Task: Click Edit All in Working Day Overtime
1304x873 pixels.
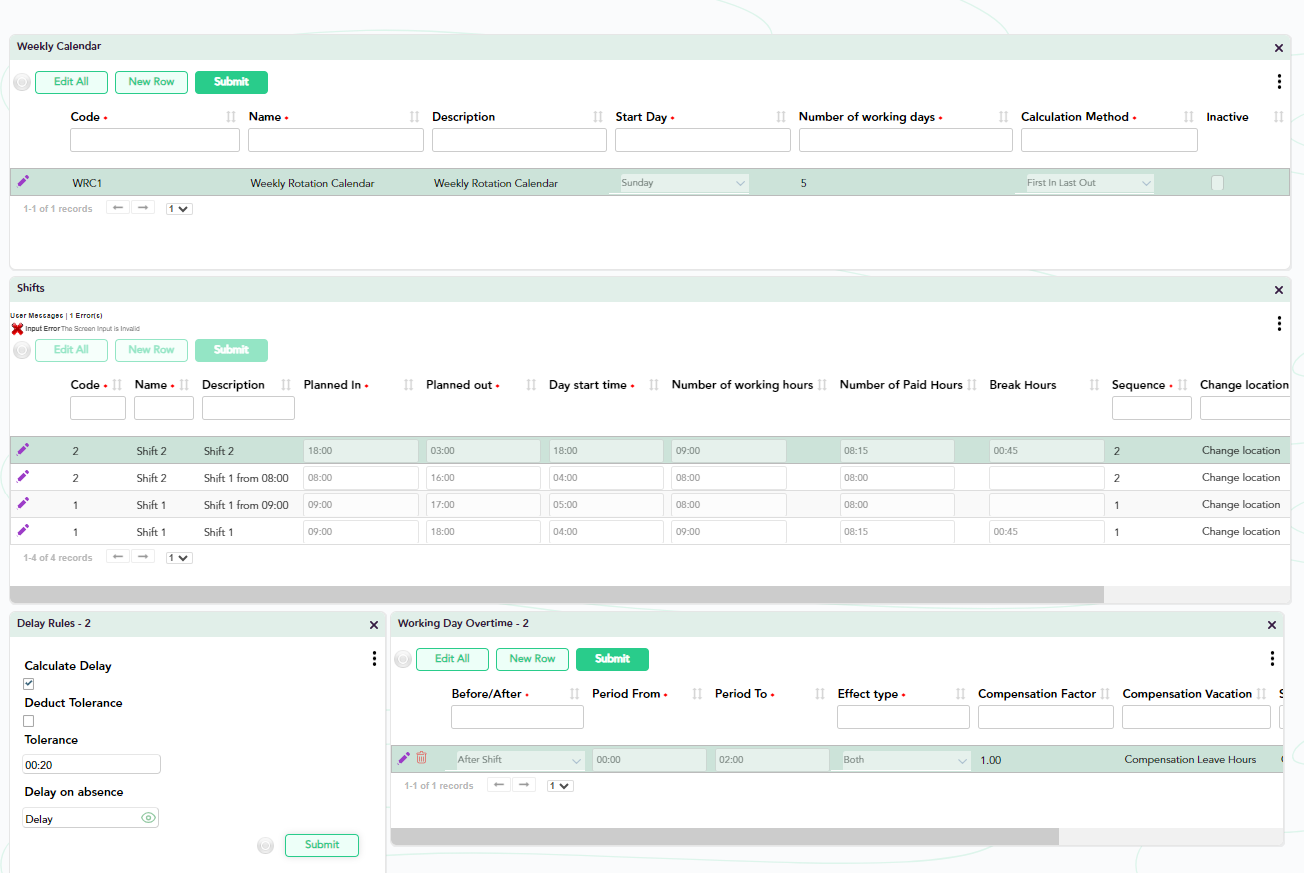Action: pos(452,659)
